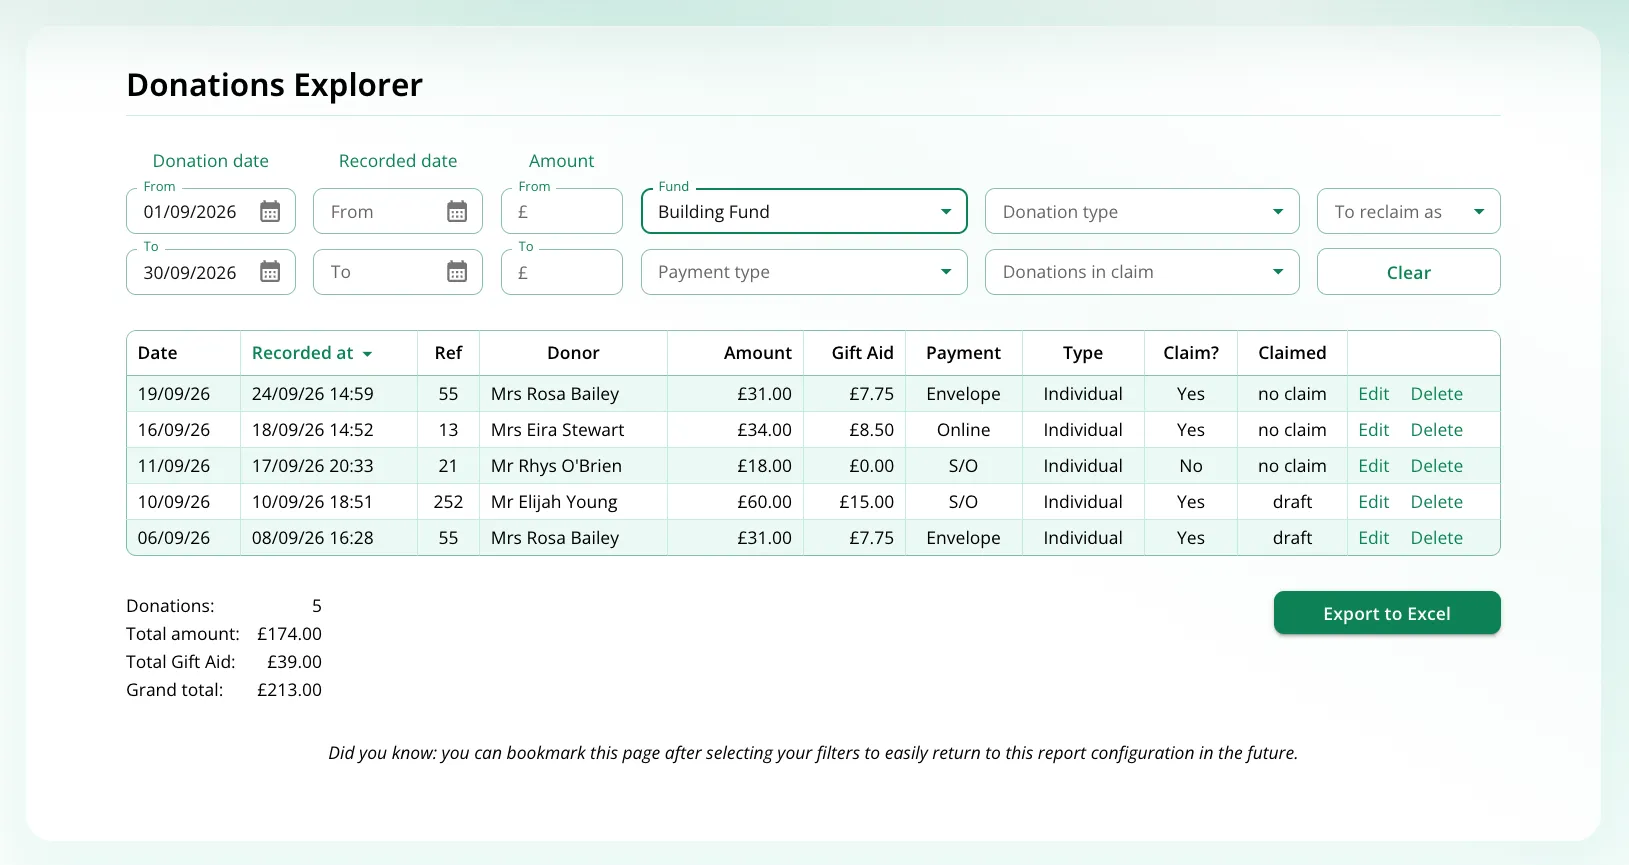
Task: Delete Mr Rhys O'Brien donation
Action: click(x=1436, y=466)
